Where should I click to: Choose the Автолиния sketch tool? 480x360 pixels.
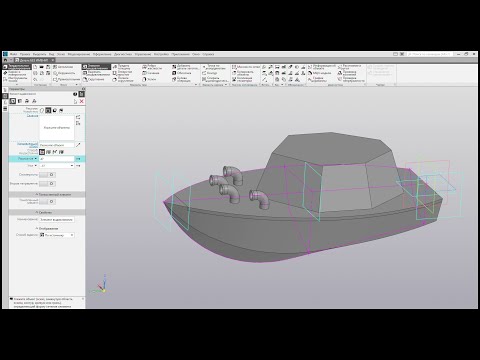63,67
